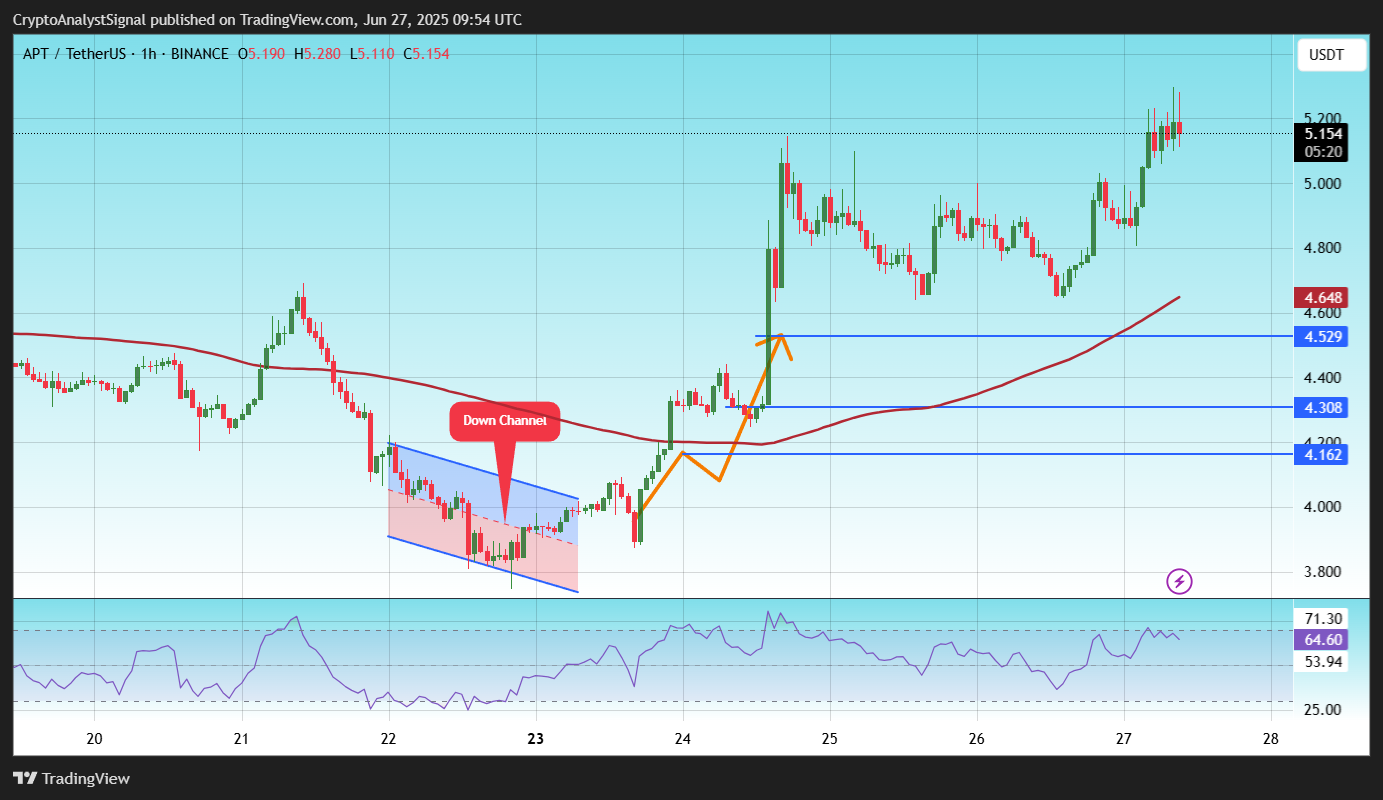Click the RSI value 53.94

coord(1323,662)
